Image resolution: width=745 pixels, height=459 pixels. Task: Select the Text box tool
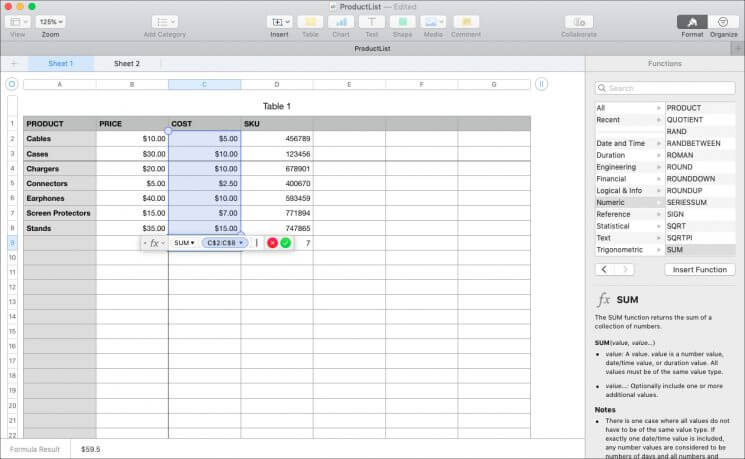click(x=371, y=21)
